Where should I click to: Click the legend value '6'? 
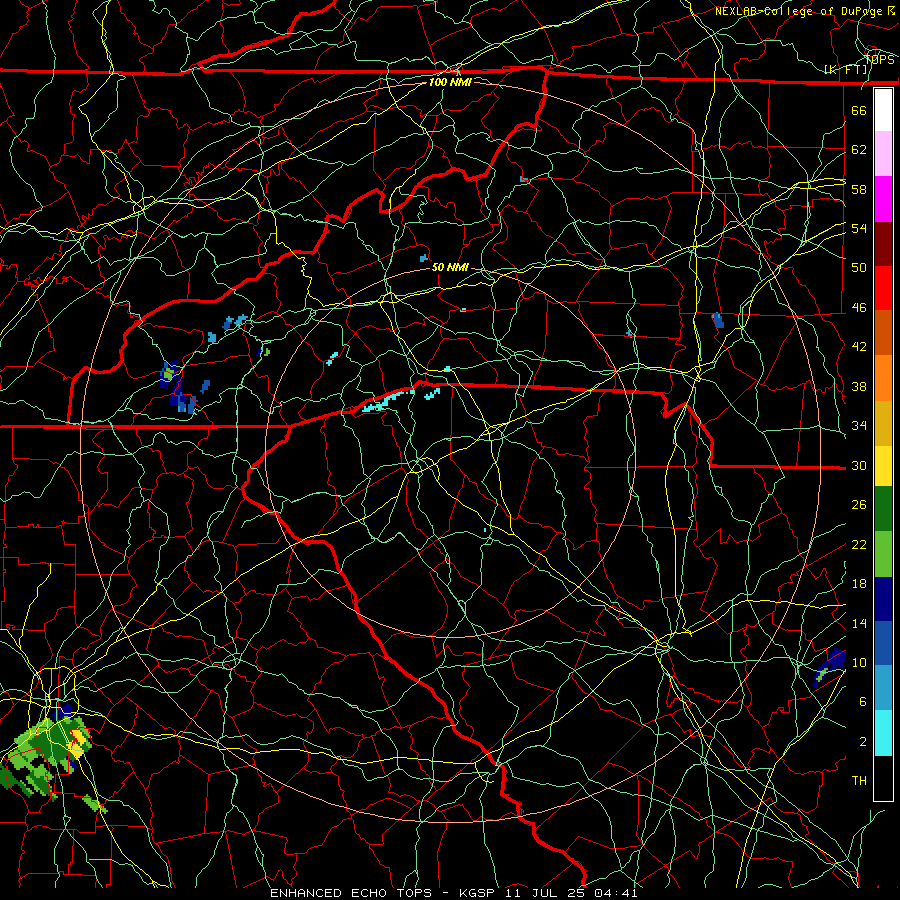click(x=863, y=702)
